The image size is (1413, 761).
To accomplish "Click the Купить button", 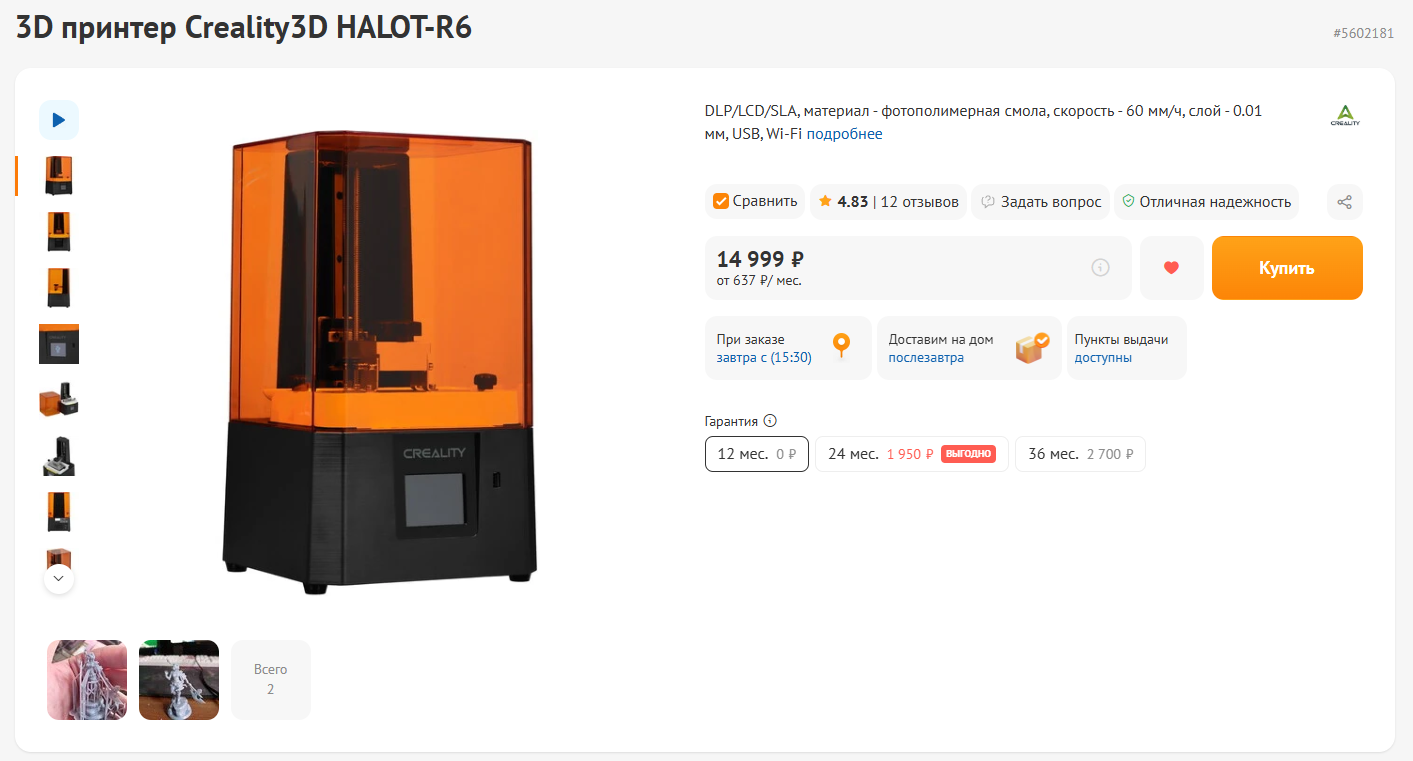I will click(1287, 268).
